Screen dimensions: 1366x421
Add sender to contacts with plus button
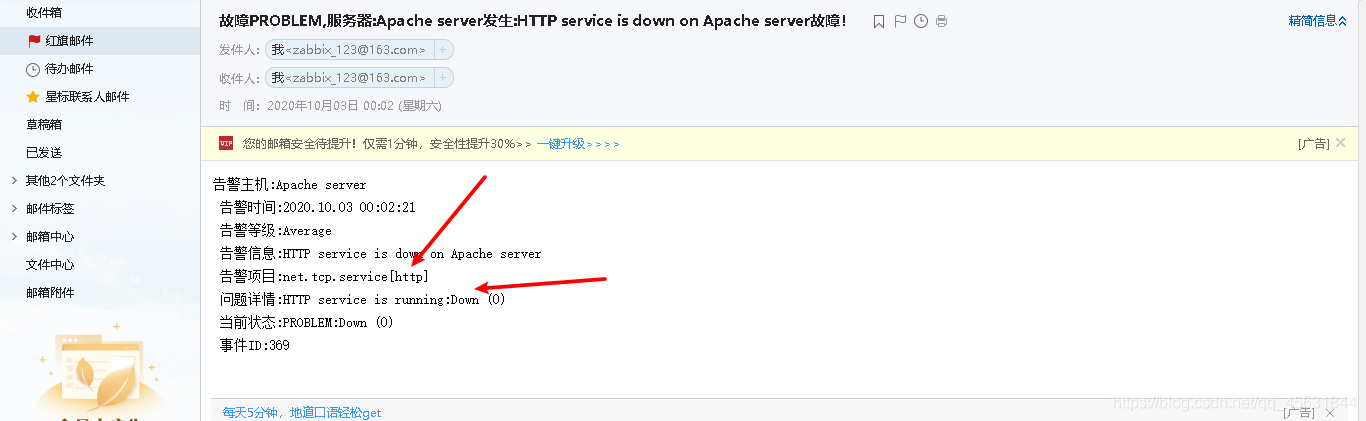point(444,49)
